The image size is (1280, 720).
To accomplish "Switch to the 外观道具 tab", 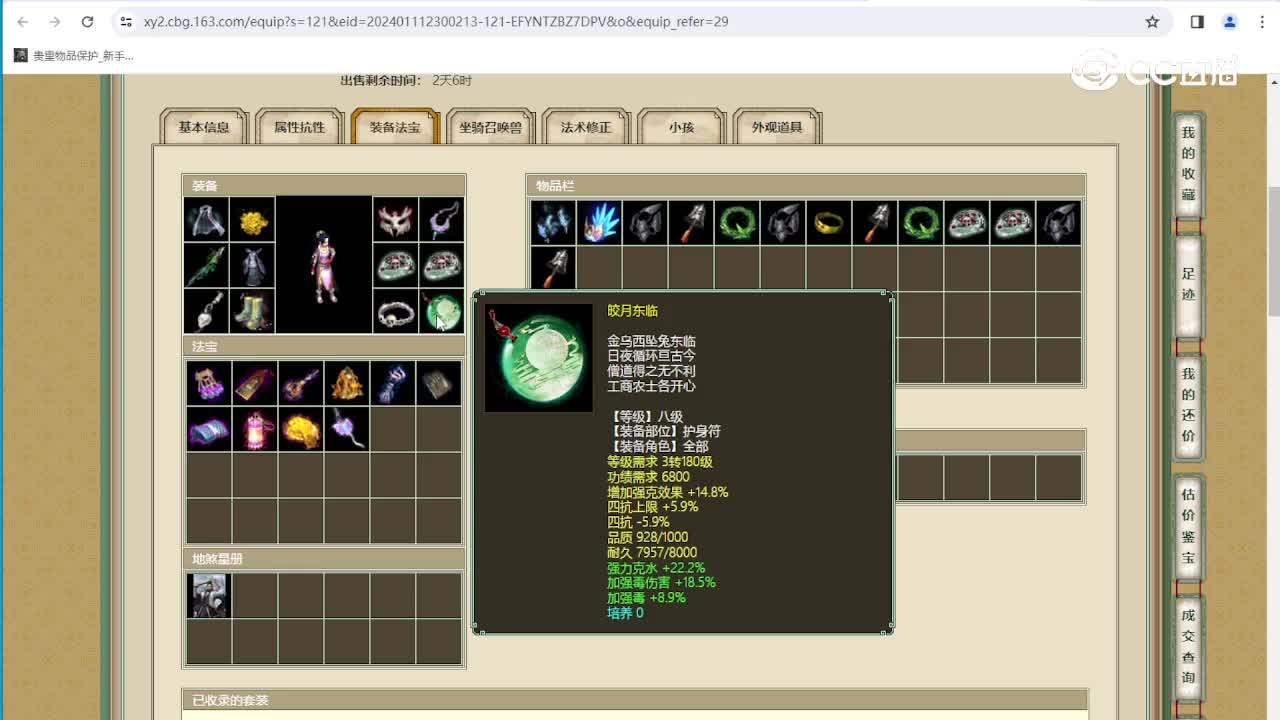I will [x=777, y=127].
